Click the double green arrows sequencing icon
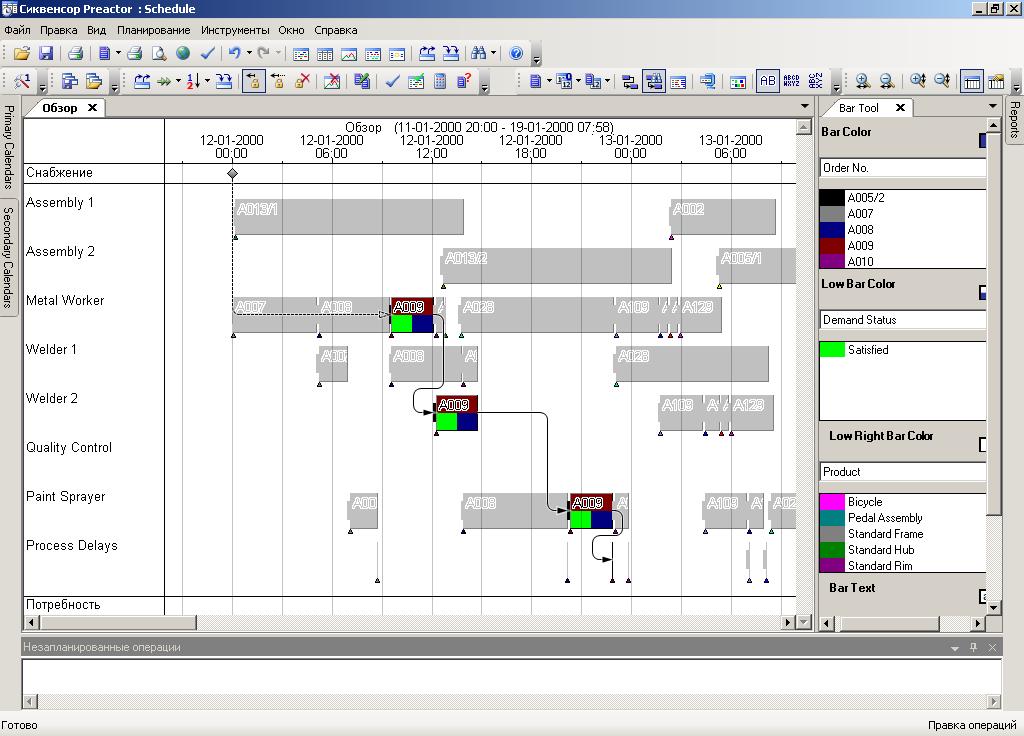The image size is (1024, 736). [x=164, y=82]
